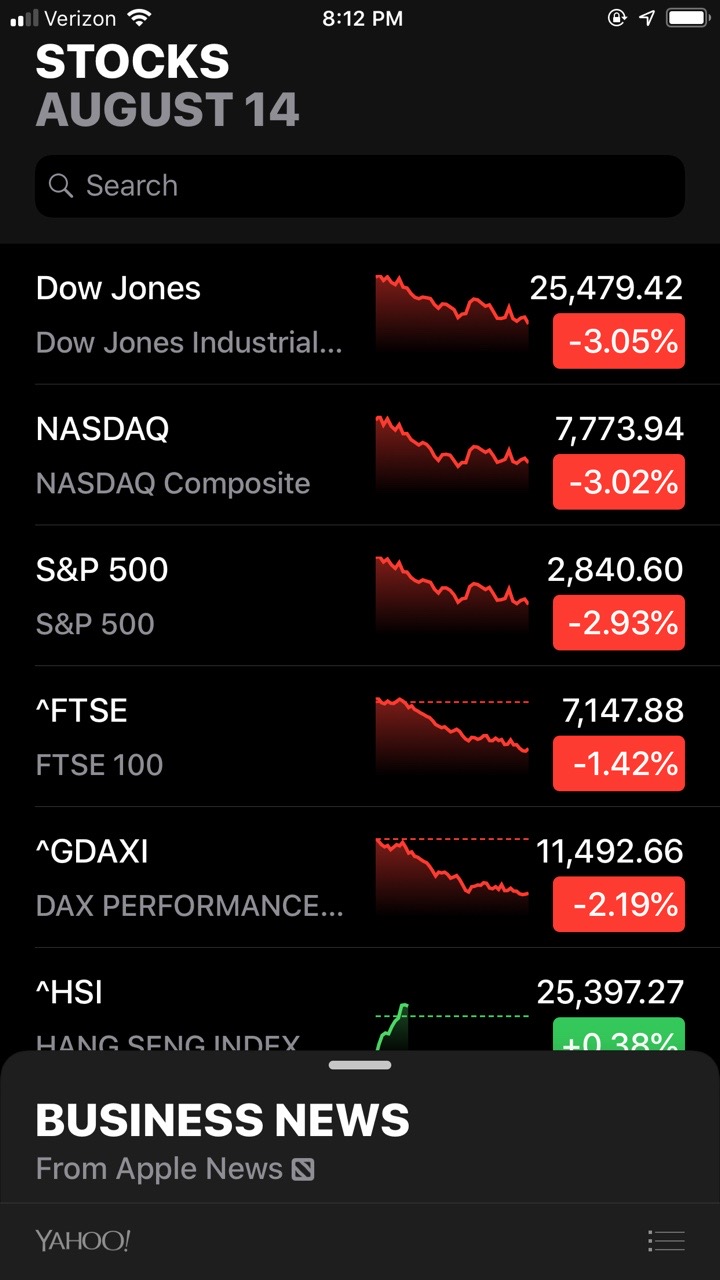This screenshot has width=720, height=1280.
Task: Toggle Dow Jones -3.05% change badge
Action: pyautogui.click(x=618, y=342)
